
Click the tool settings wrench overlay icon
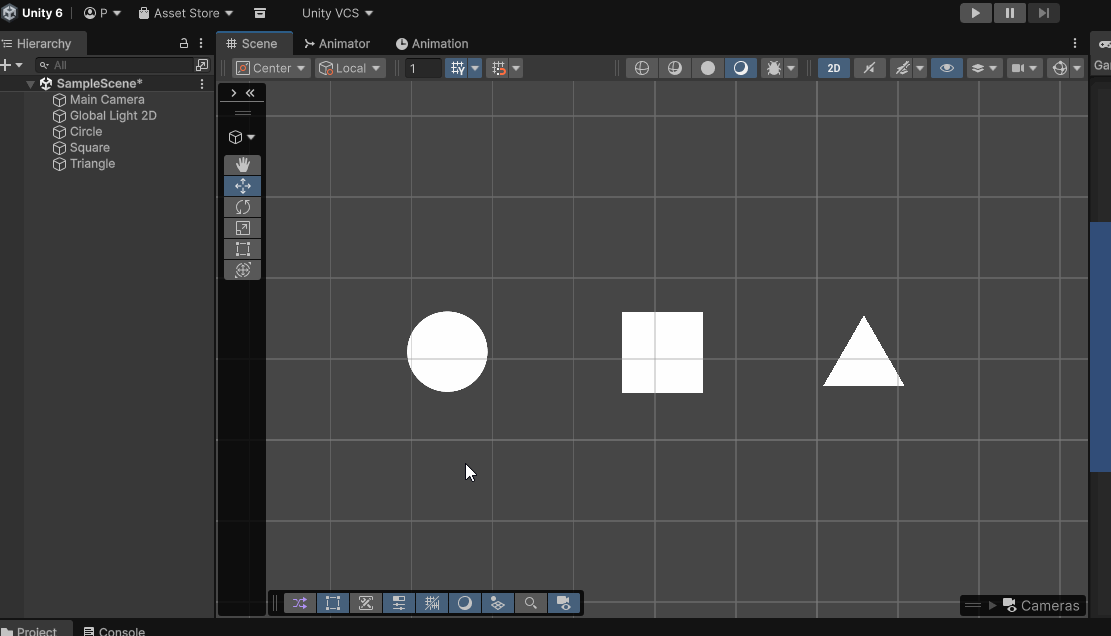click(366, 603)
